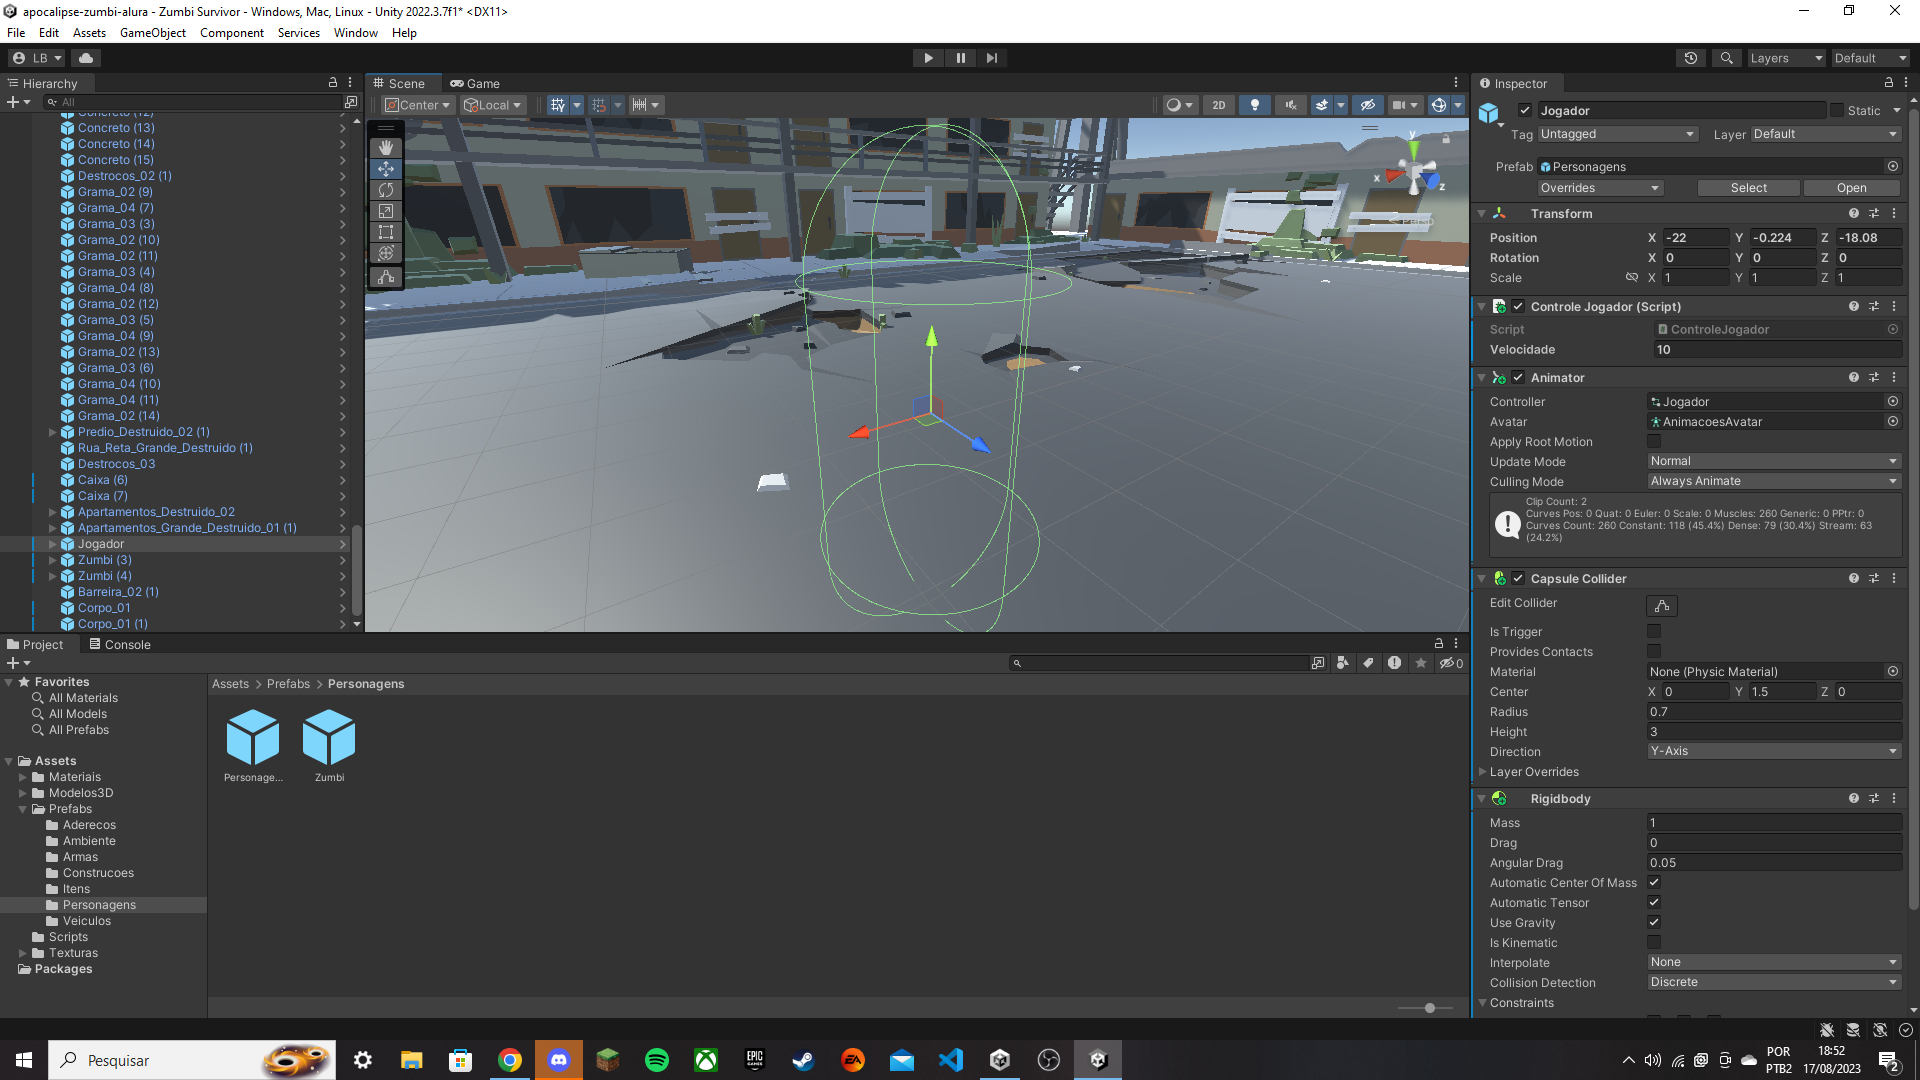Enable Use Gravity in Rigidbody
This screenshot has width=1920, height=1080.
pyautogui.click(x=1655, y=922)
